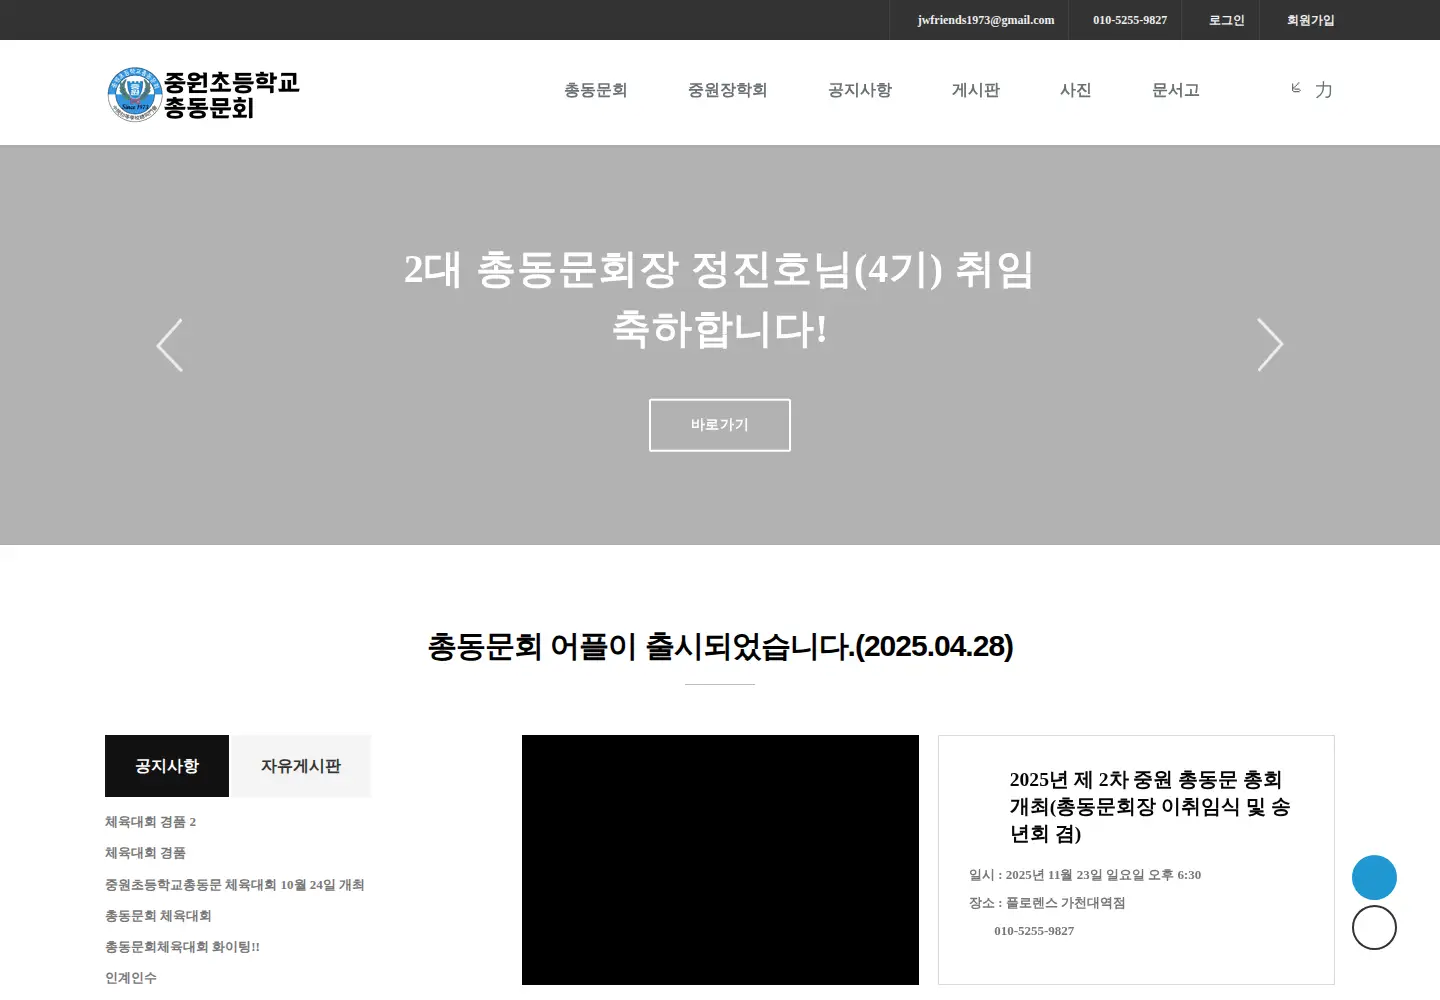Click the 일시 : 2025년 11월 23일 text
This screenshot has height=1000, width=1440.
(x=1085, y=875)
